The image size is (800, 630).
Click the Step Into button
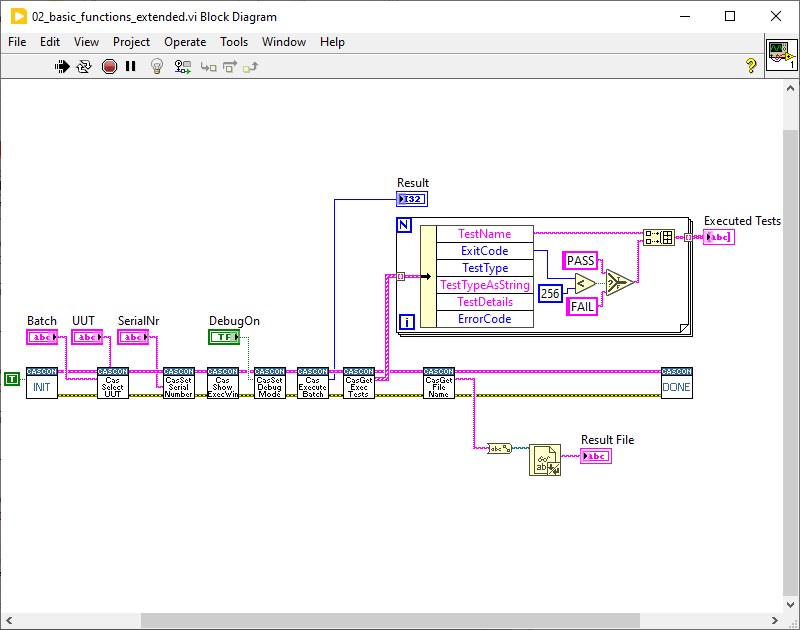(208, 67)
